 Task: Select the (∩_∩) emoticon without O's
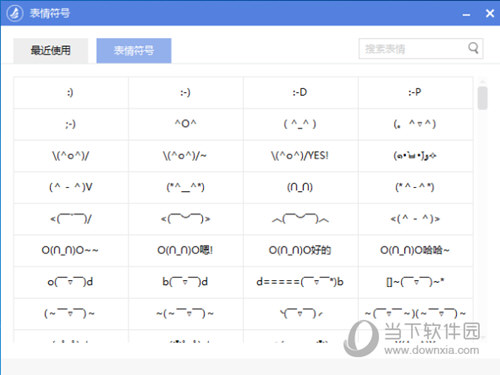click(x=301, y=187)
